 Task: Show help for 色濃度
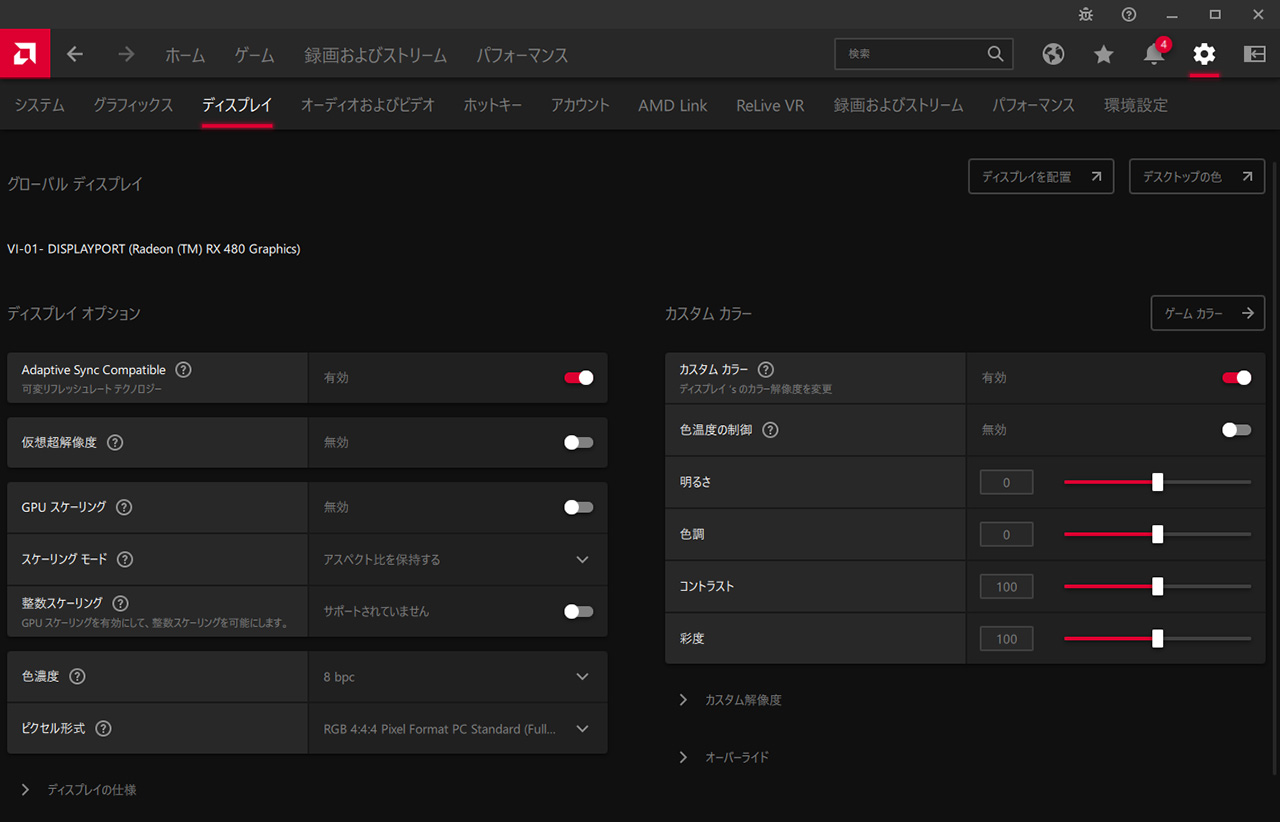[x=77, y=676]
